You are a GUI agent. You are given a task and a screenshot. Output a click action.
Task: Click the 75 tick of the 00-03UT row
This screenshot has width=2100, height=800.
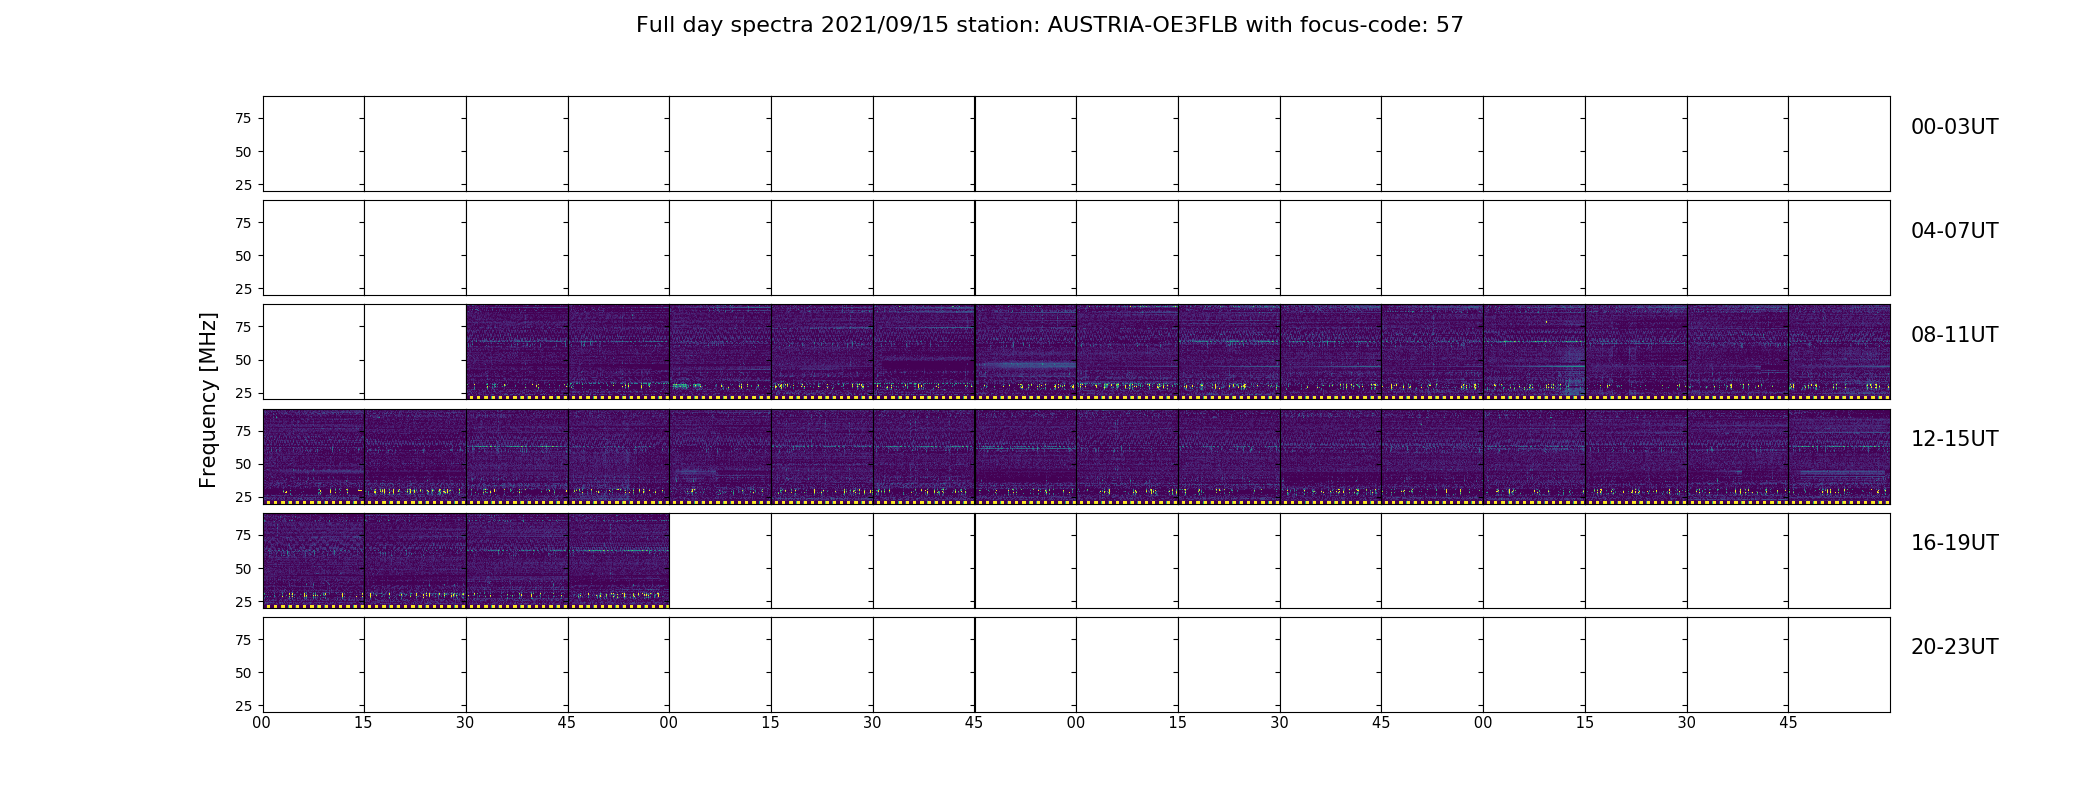[243, 118]
